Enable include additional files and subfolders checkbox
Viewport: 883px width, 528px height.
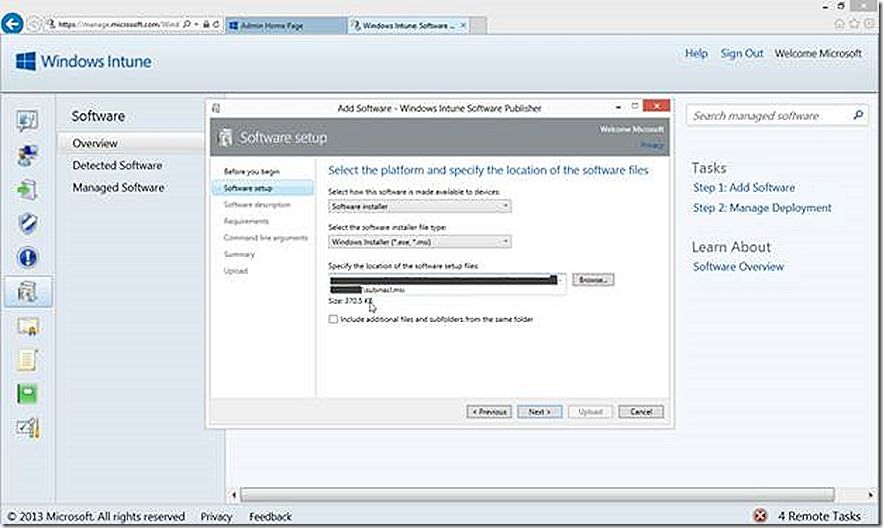point(333,319)
